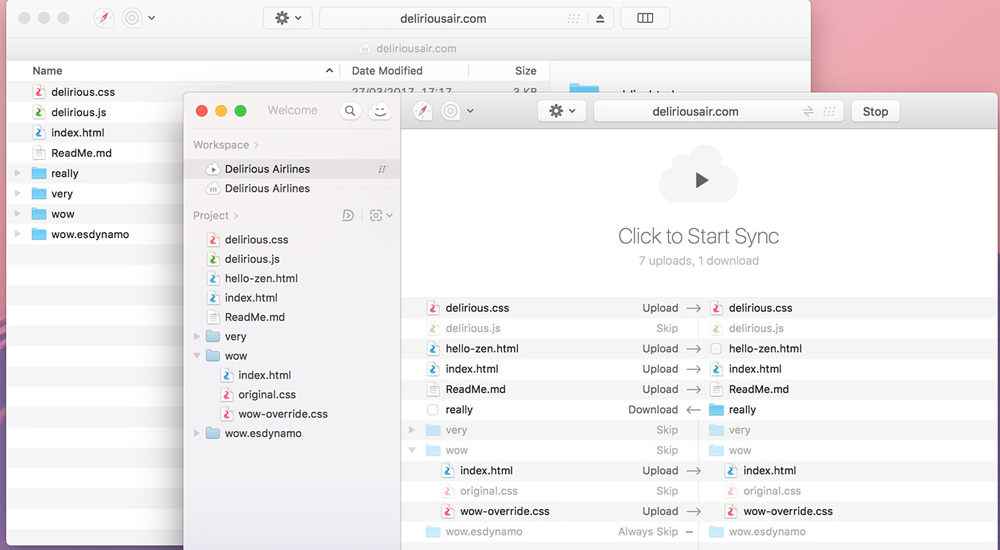Viewport: 1000px width, 550px height.
Task: Click the column view button in back window
Action: click(645, 18)
